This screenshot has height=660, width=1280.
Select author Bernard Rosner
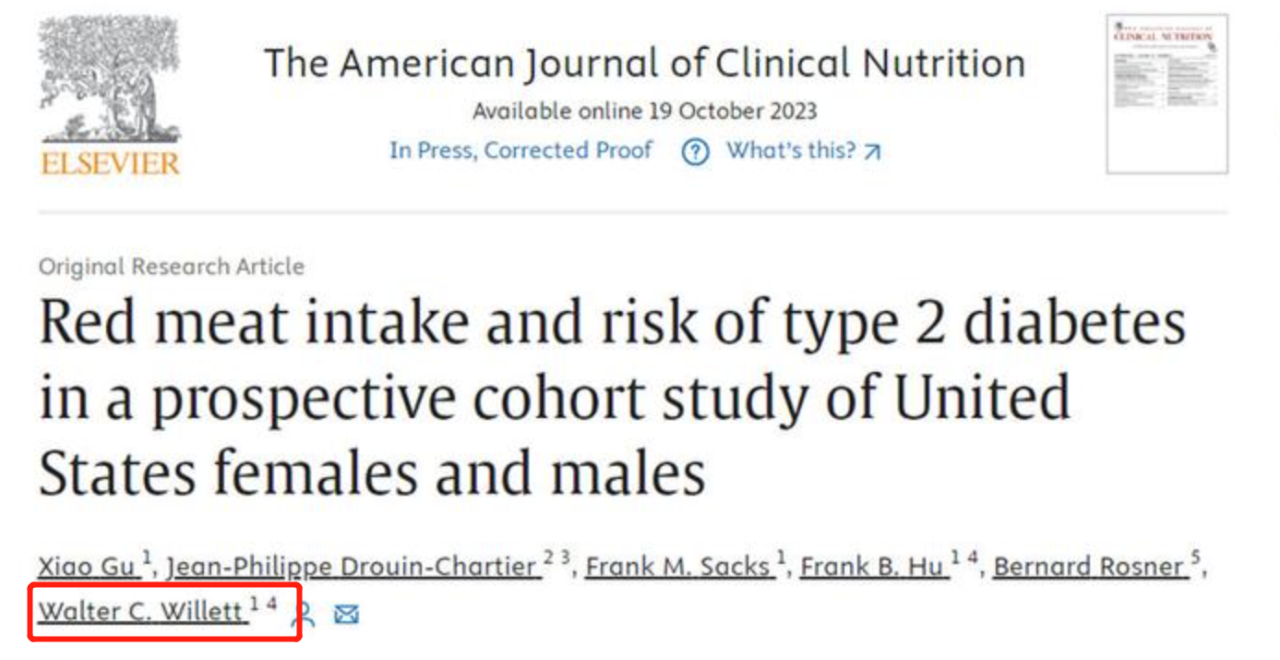[x=1088, y=567]
